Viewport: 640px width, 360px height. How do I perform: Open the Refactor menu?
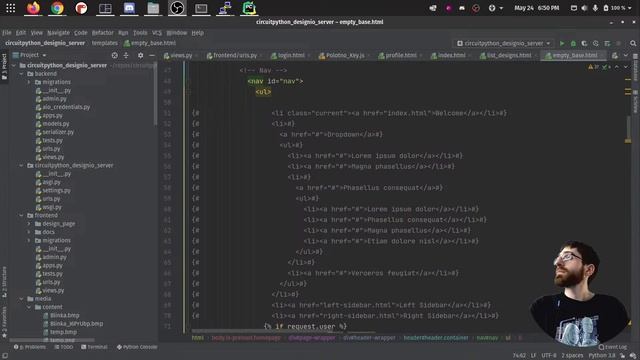(102, 33)
